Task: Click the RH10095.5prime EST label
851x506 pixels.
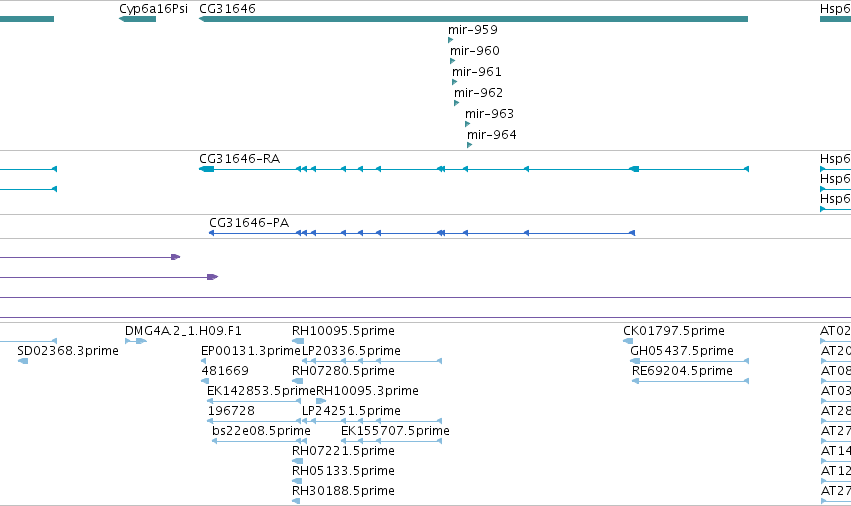Action: click(343, 331)
